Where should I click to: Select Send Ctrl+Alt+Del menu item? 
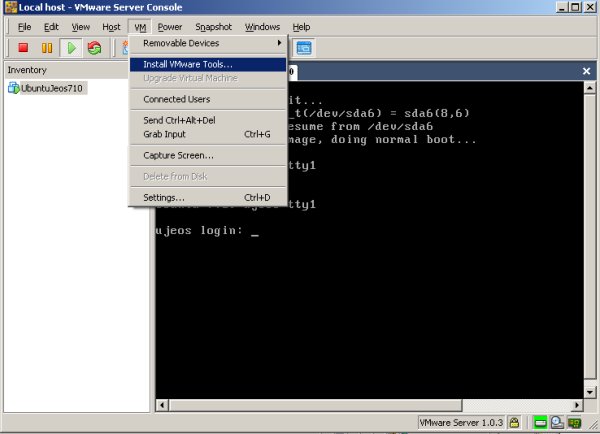pyautogui.click(x=209, y=120)
